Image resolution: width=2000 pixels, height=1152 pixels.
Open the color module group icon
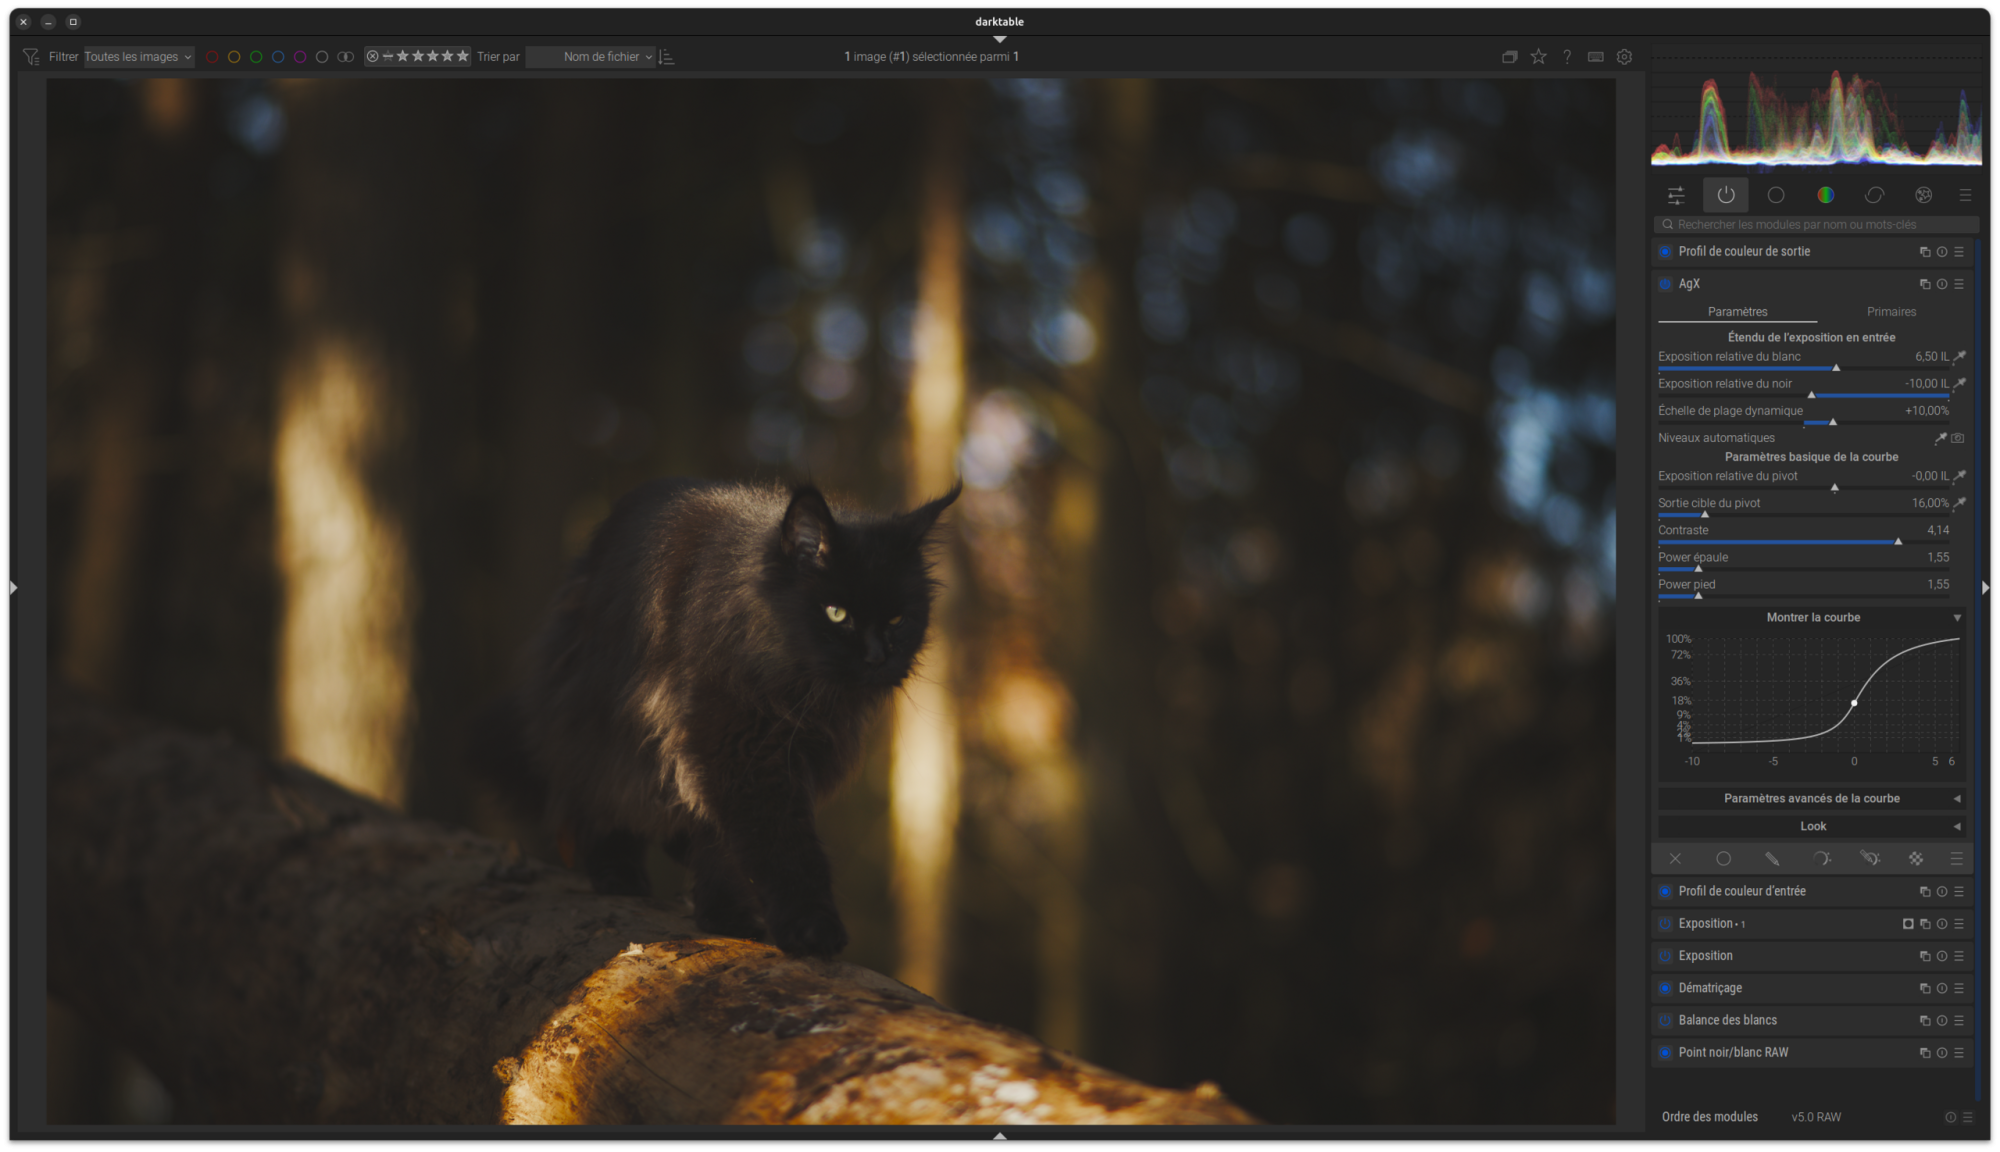[x=1825, y=195]
